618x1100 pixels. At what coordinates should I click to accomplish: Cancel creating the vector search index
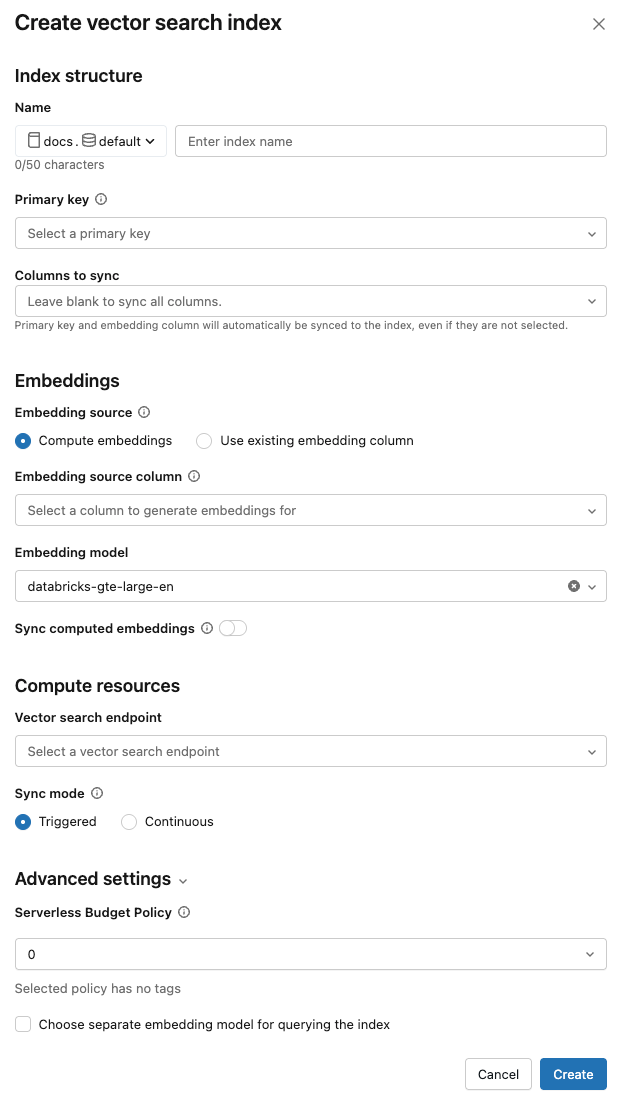coord(498,1074)
